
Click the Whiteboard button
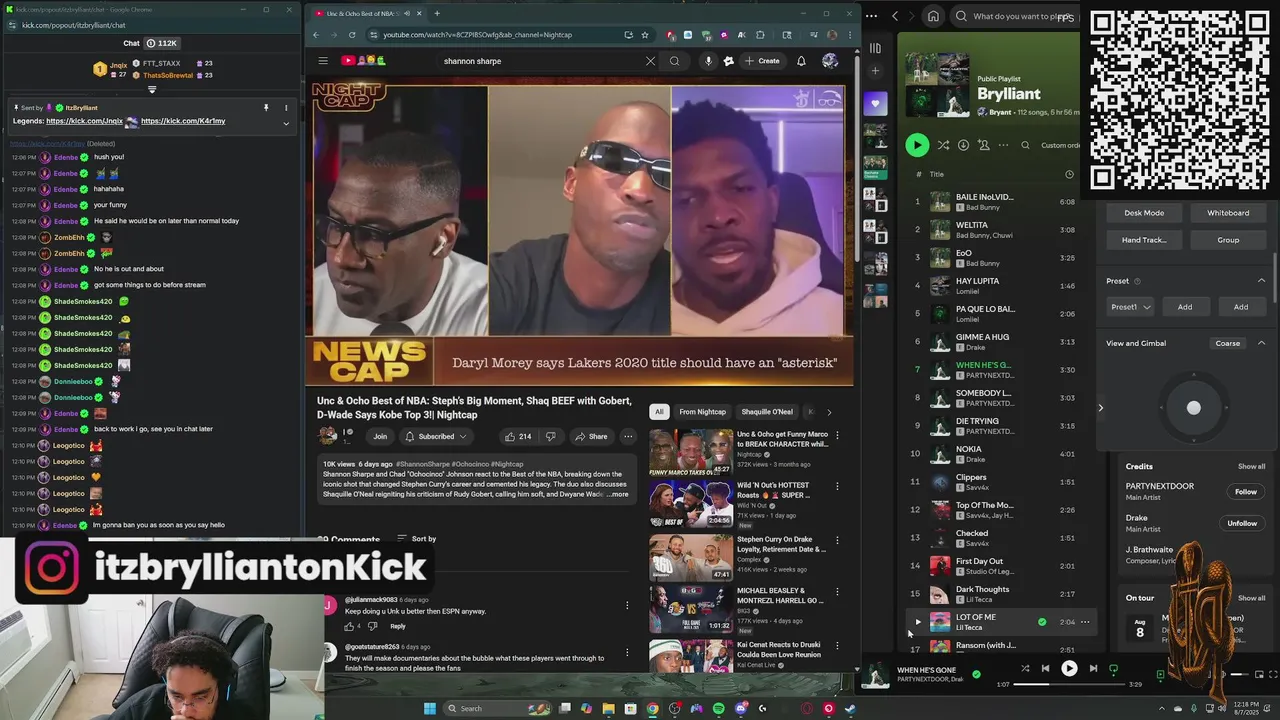point(1228,213)
